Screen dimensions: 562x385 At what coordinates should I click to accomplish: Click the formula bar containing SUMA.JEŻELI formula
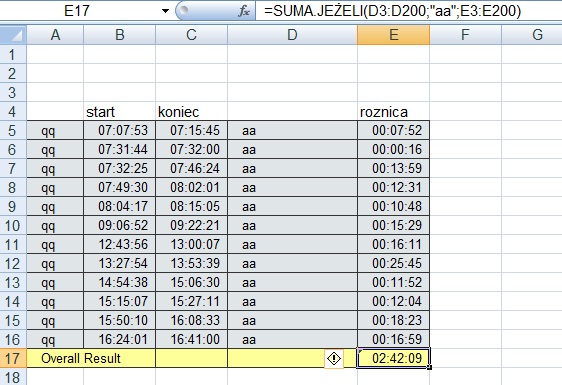click(409, 11)
